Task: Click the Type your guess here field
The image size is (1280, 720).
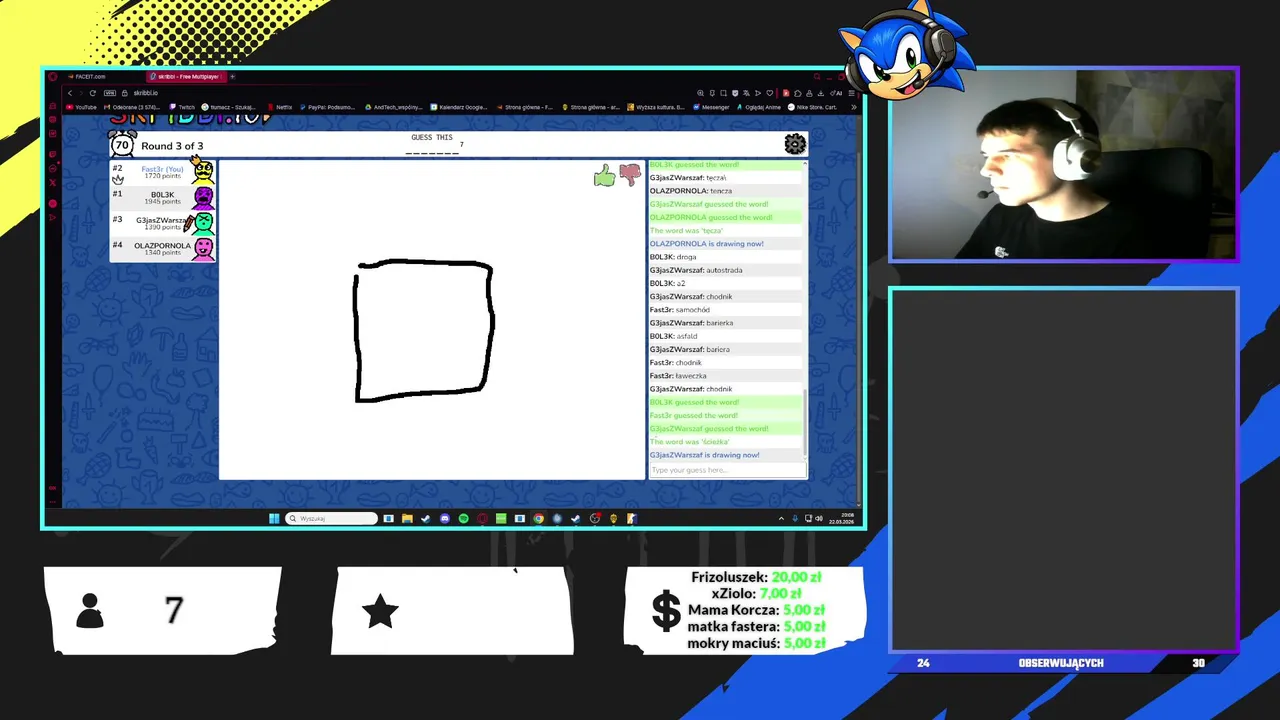Action: (x=726, y=470)
